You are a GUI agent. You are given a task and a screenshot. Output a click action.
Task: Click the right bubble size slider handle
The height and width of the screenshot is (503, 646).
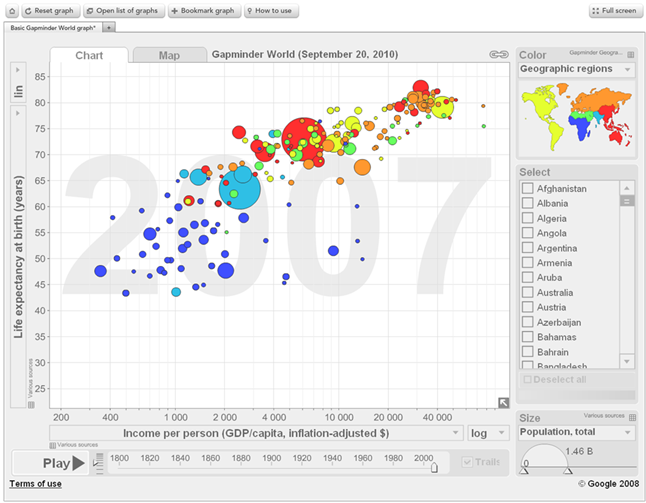[x=568, y=470]
